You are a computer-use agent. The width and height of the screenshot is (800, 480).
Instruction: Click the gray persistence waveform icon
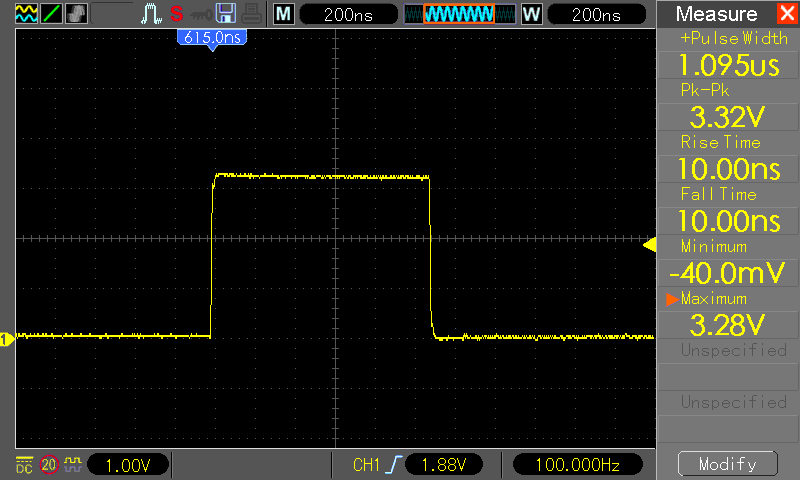tap(76, 13)
